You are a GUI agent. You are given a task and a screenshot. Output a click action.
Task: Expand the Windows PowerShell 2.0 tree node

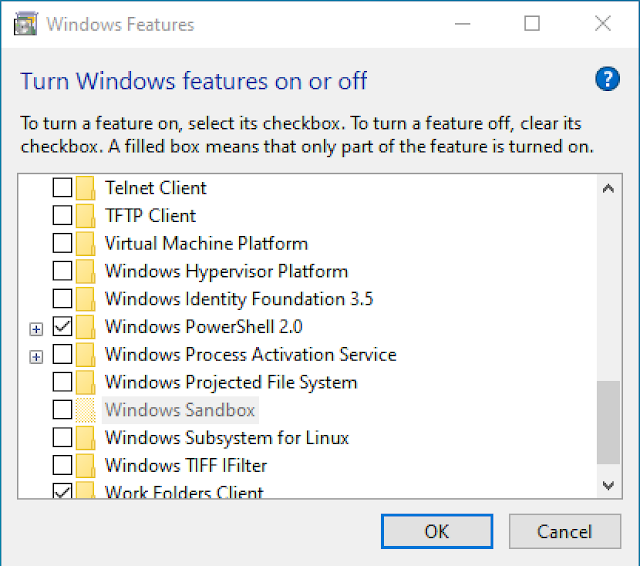[x=37, y=327]
